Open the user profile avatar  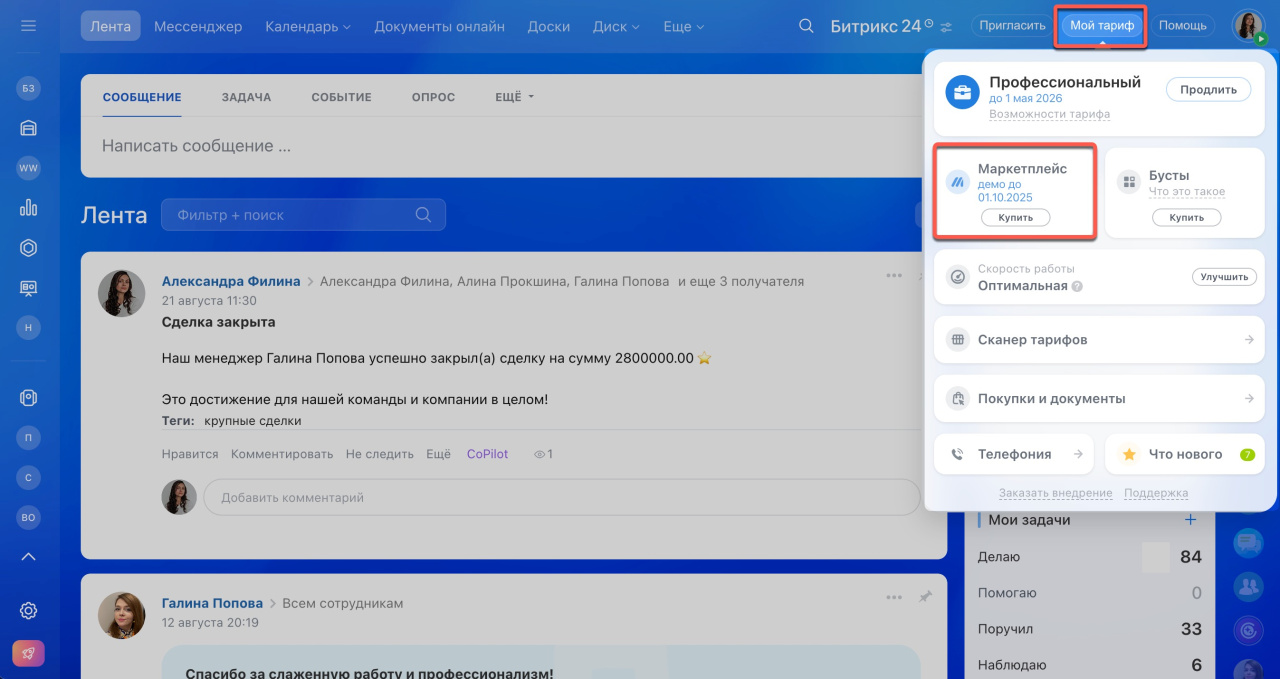click(1248, 26)
